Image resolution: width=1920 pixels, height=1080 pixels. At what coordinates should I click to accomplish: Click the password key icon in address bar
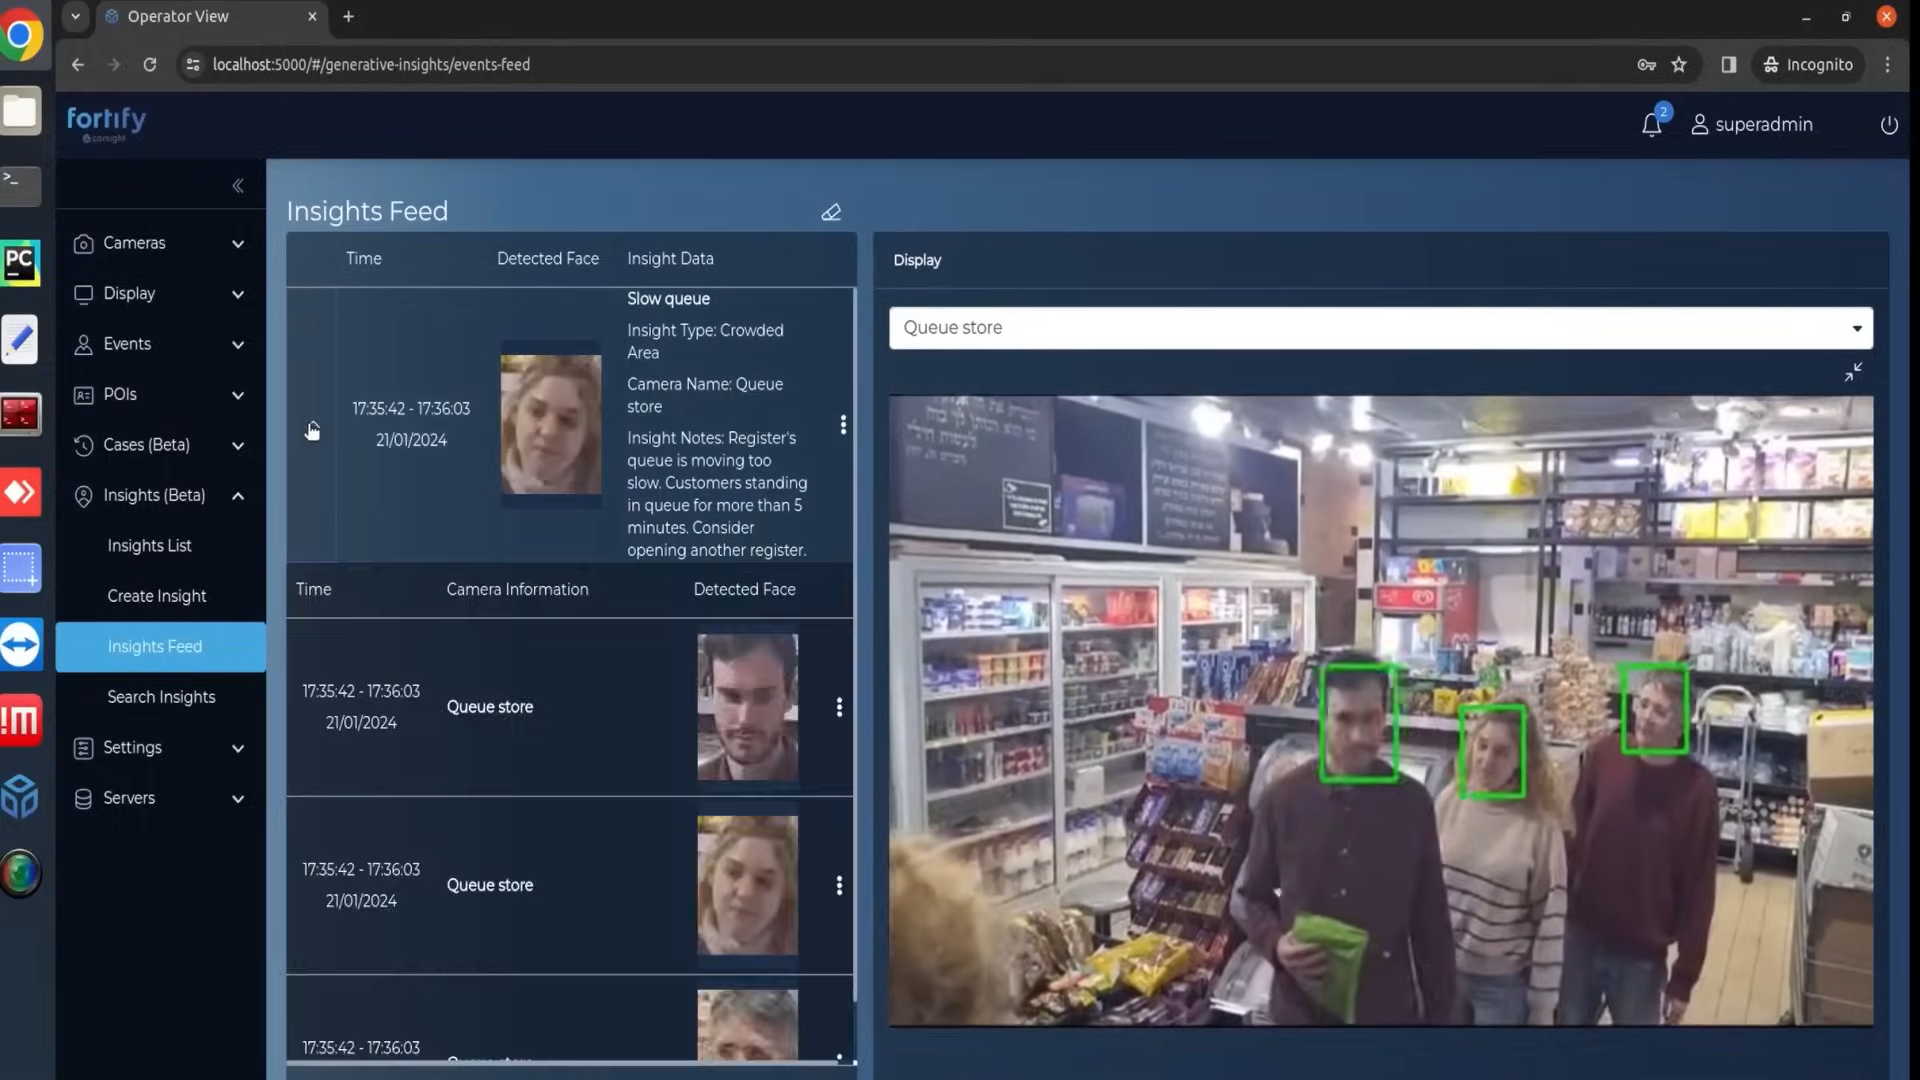point(1646,65)
